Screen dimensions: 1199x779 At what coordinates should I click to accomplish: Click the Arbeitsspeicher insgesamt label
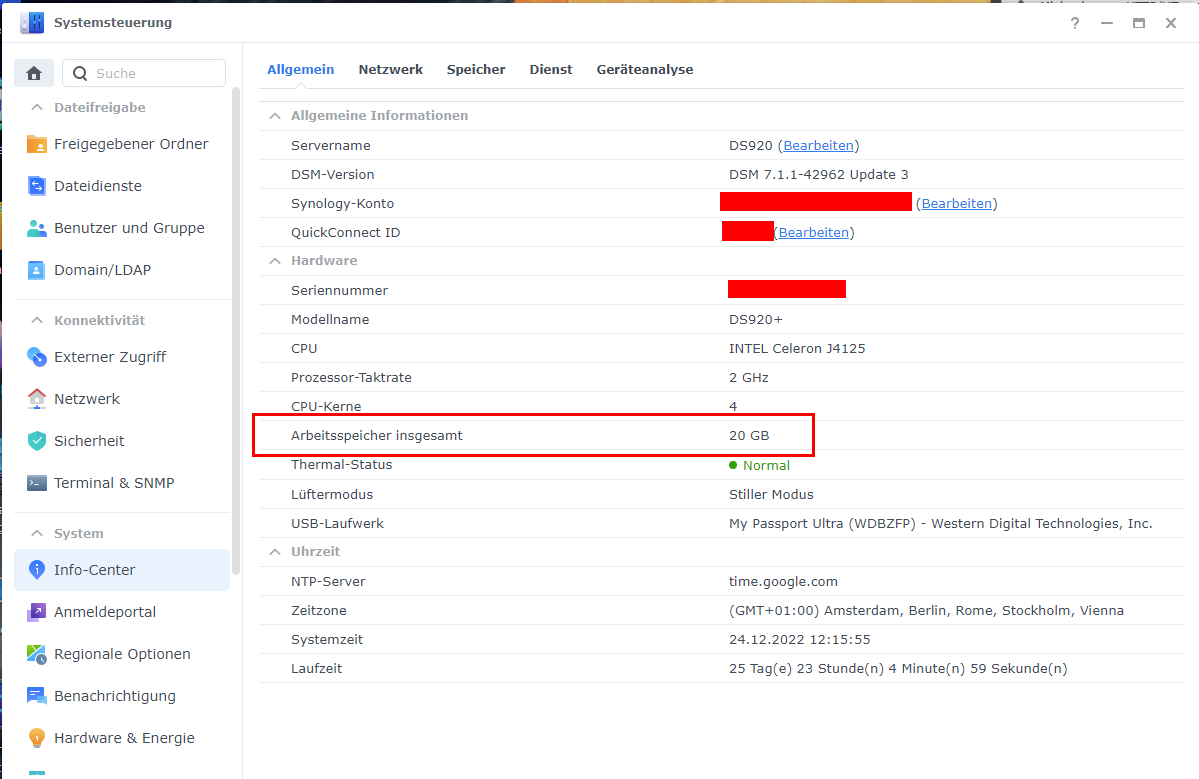click(376, 436)
